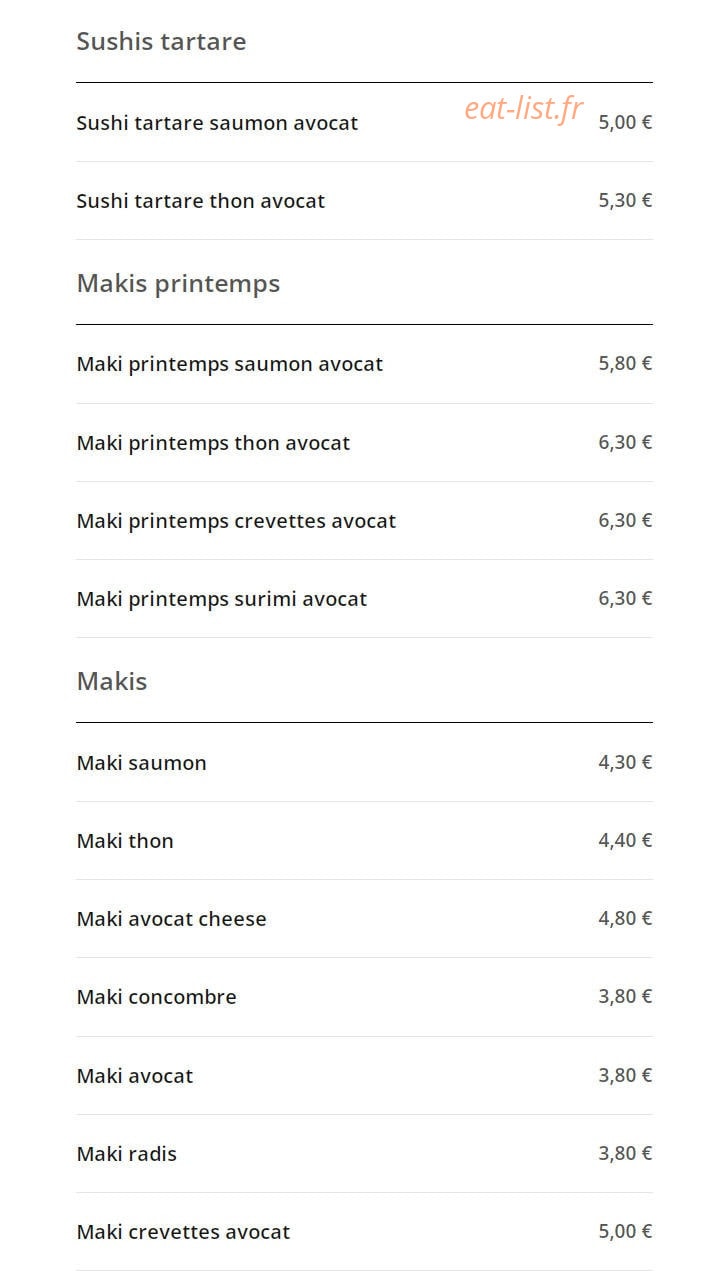Click the 5,30 € price of sushi tartare thon
This screenshot has width=721, height=1271.
coord(625,200)
